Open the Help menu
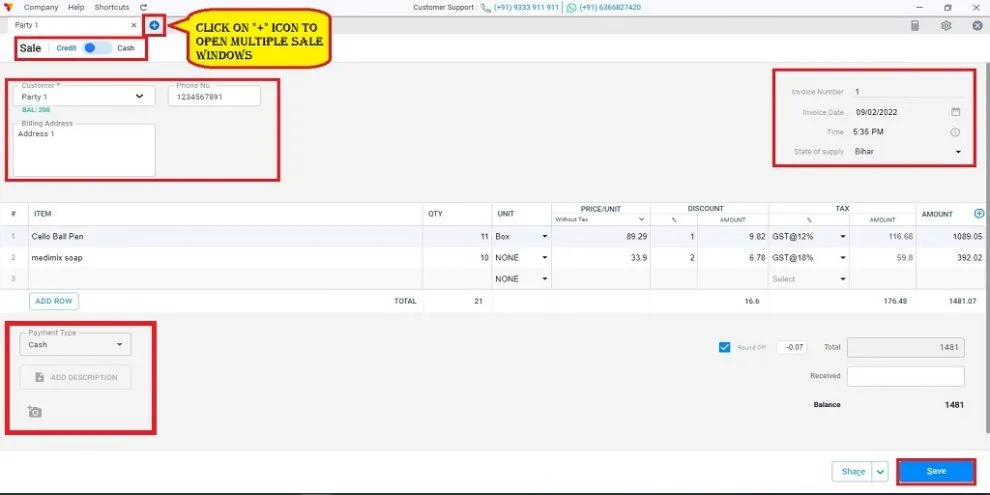This screenshot has height=495, width=990. pyautogui.click(x=76, y=8)
